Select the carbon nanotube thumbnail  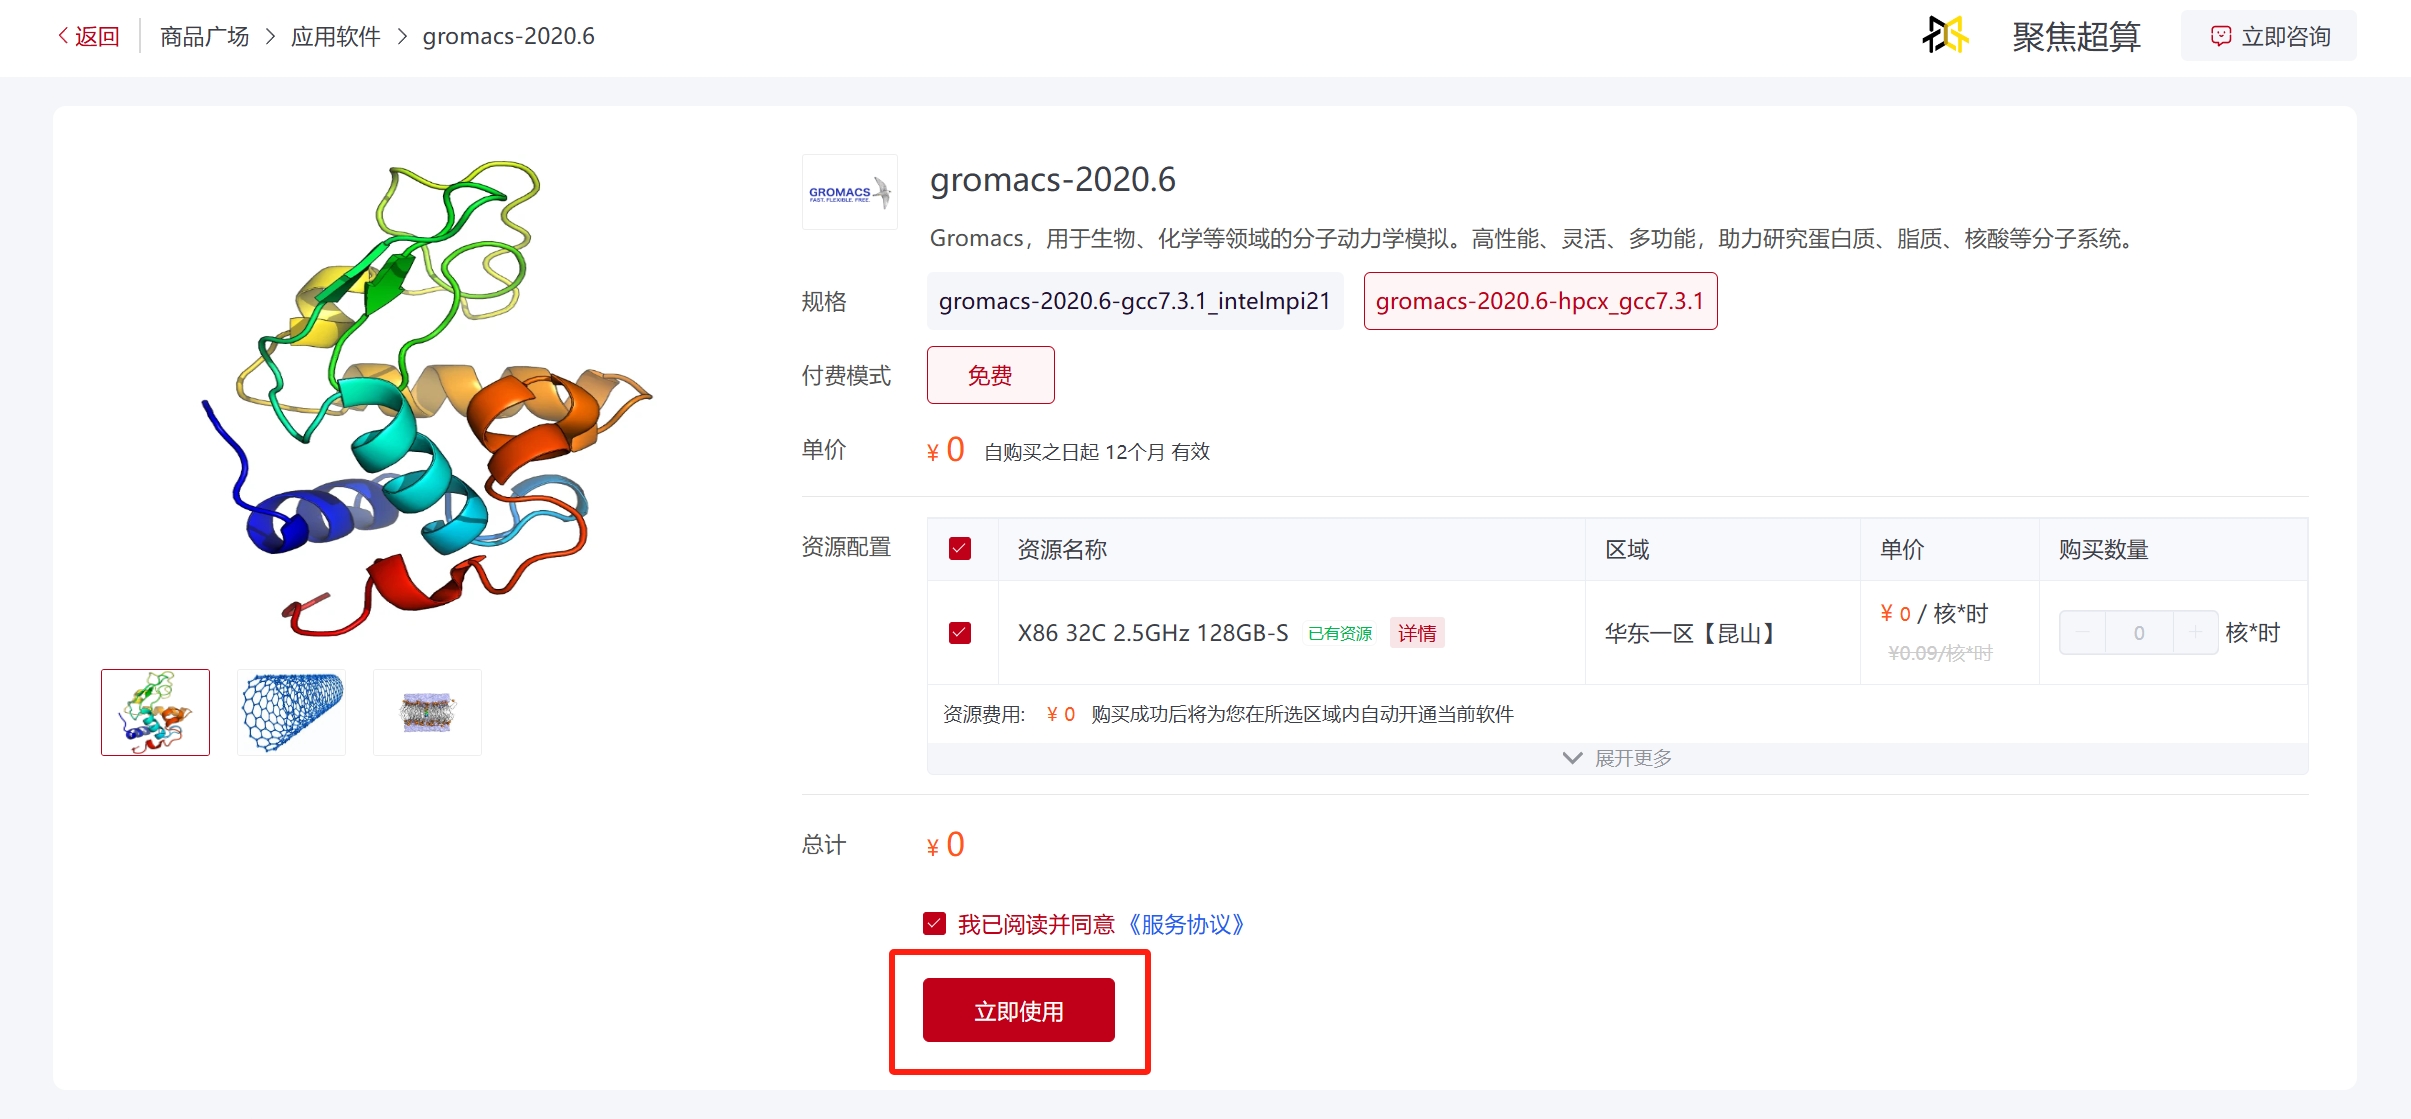point(291,712)
